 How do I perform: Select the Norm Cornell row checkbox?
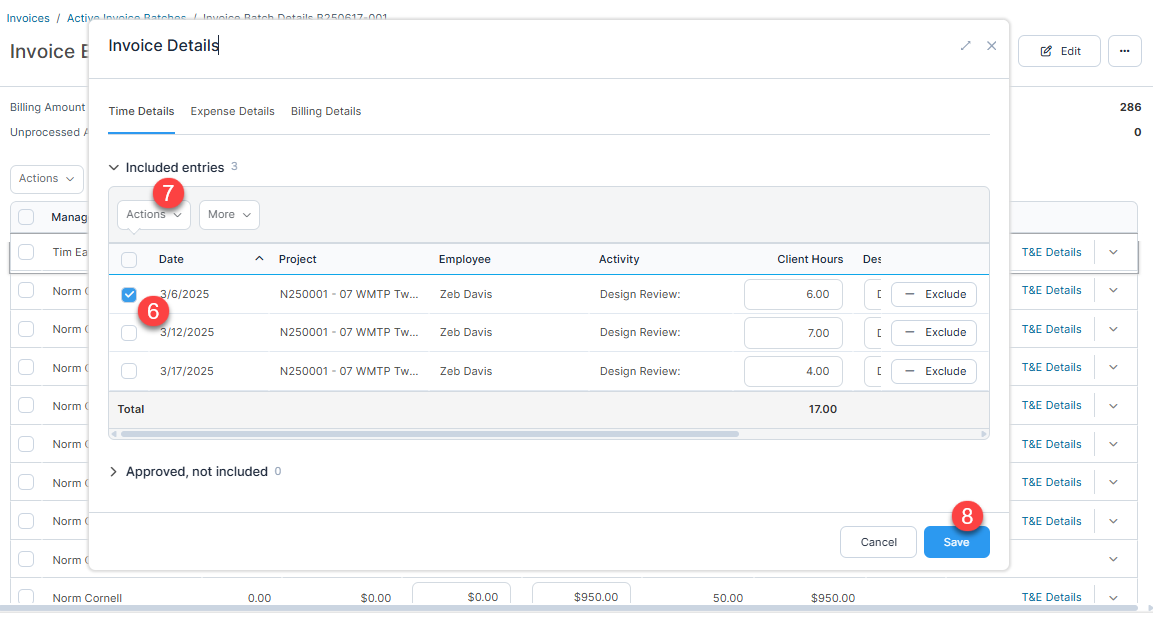tap(26, 597)
